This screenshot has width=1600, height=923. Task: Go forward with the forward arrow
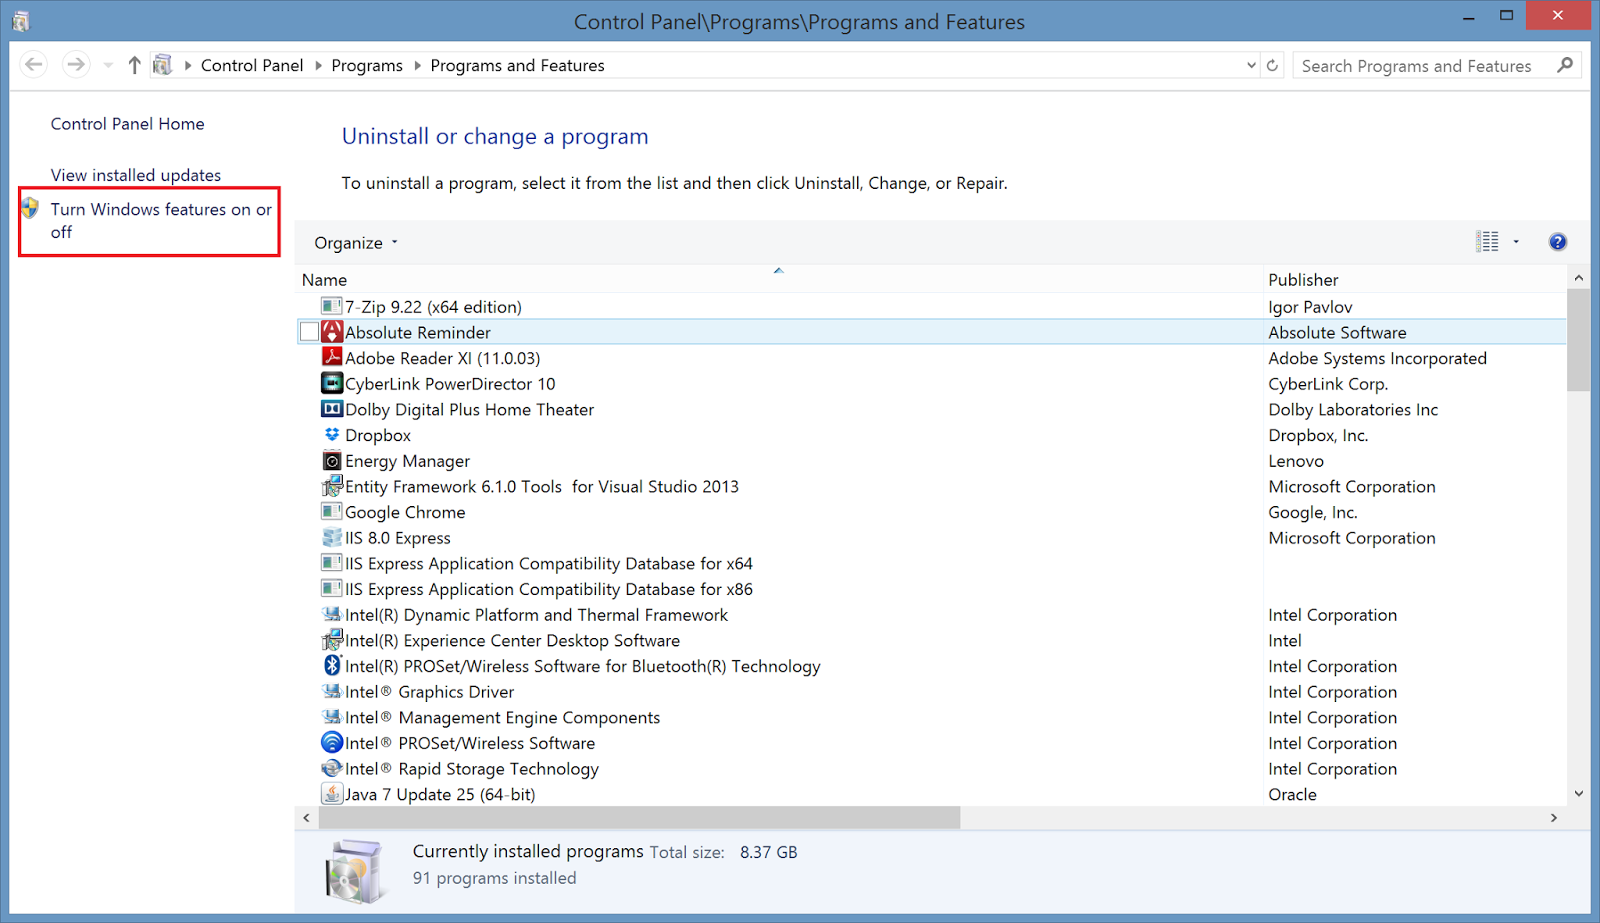point(76,65)
